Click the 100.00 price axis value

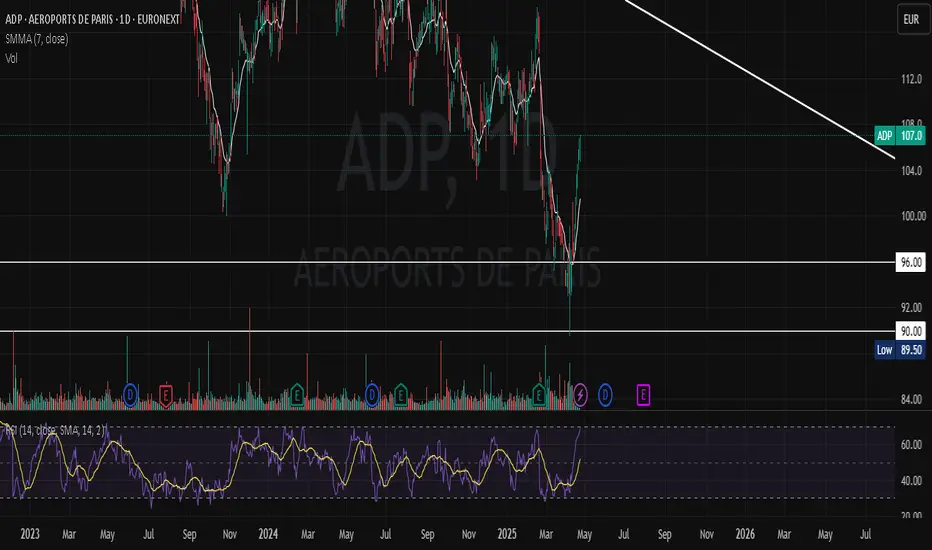point(913,216)
